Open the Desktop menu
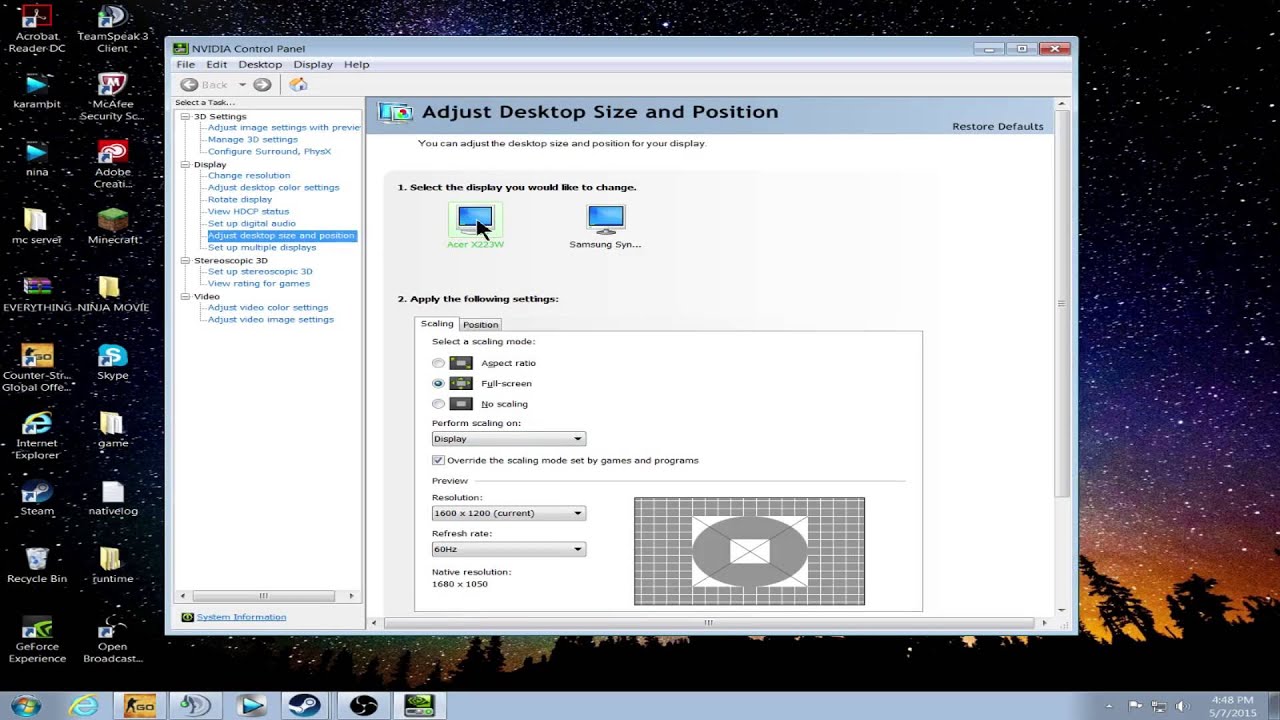1280x720 pixels. pos(260,64)
